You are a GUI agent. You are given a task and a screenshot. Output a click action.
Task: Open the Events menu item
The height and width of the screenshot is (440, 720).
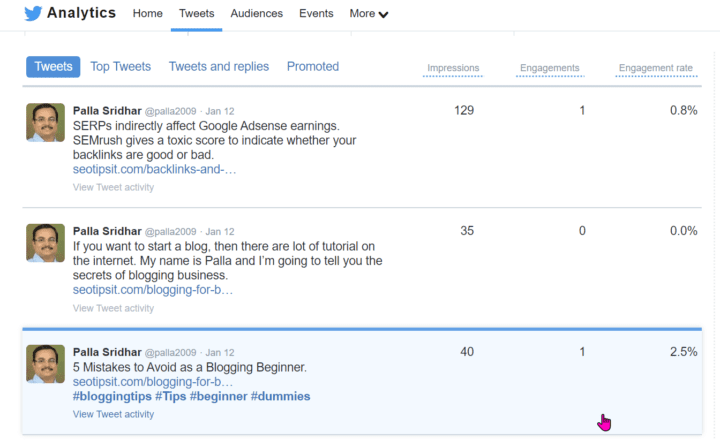[316, 14]
